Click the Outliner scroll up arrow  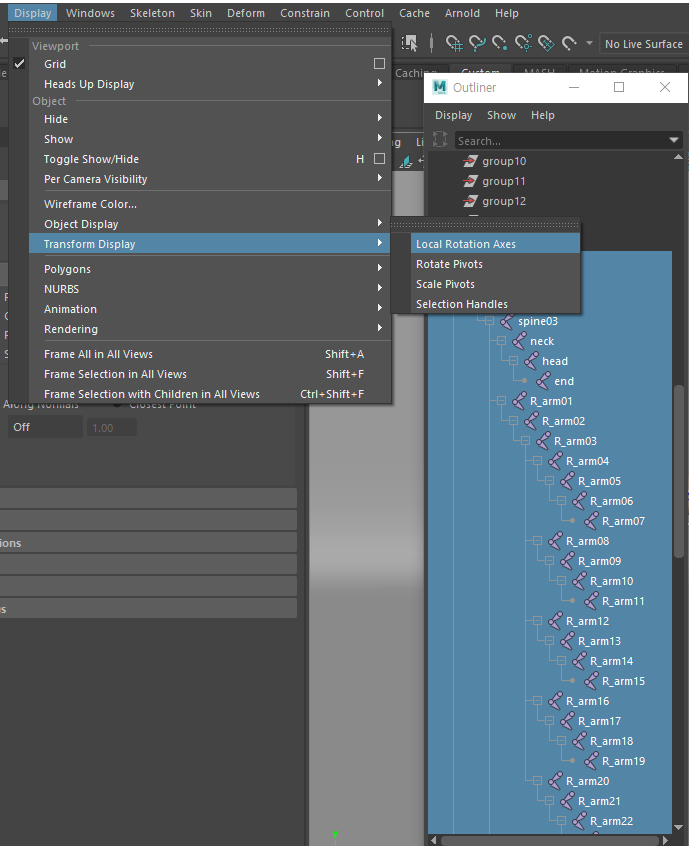point(679,157)
